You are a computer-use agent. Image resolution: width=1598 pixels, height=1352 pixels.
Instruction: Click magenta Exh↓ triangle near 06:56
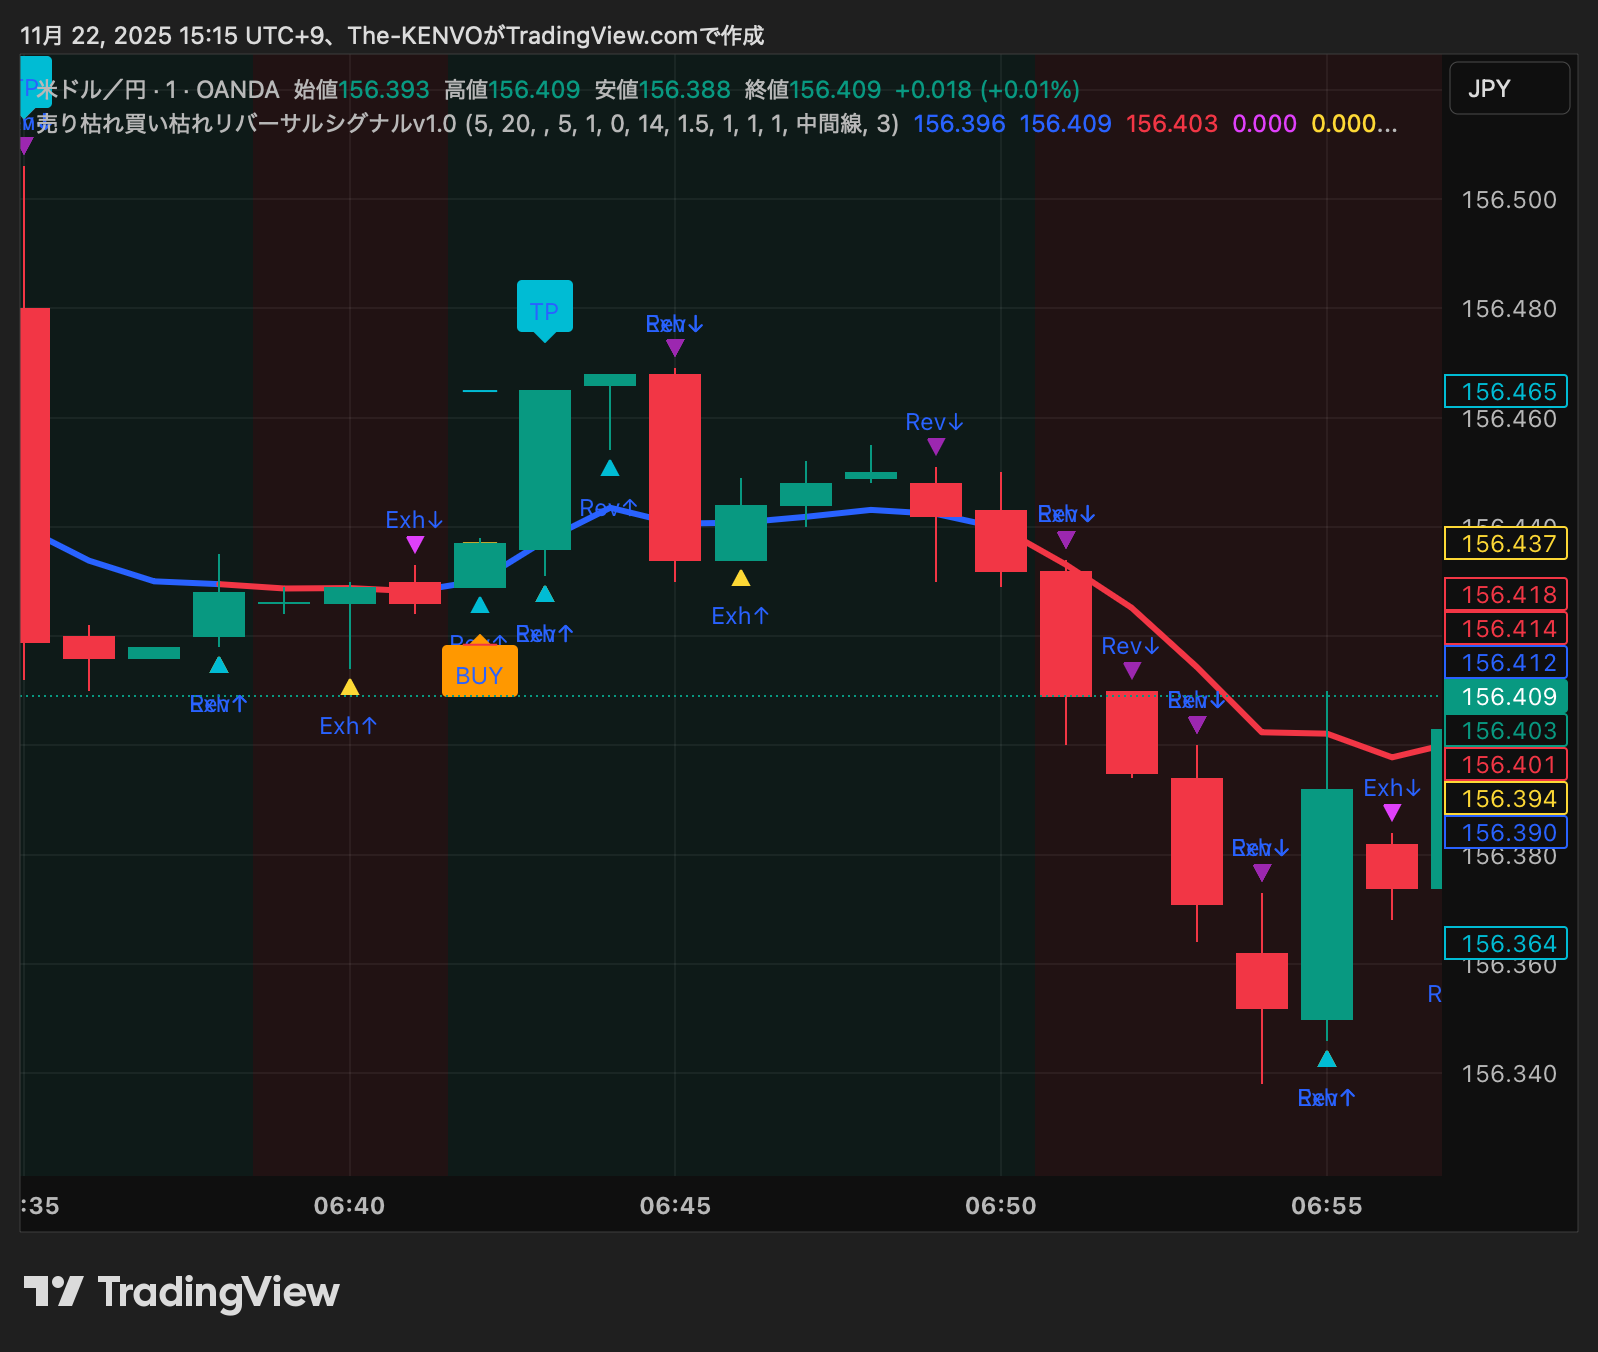tap(1392, 813)
